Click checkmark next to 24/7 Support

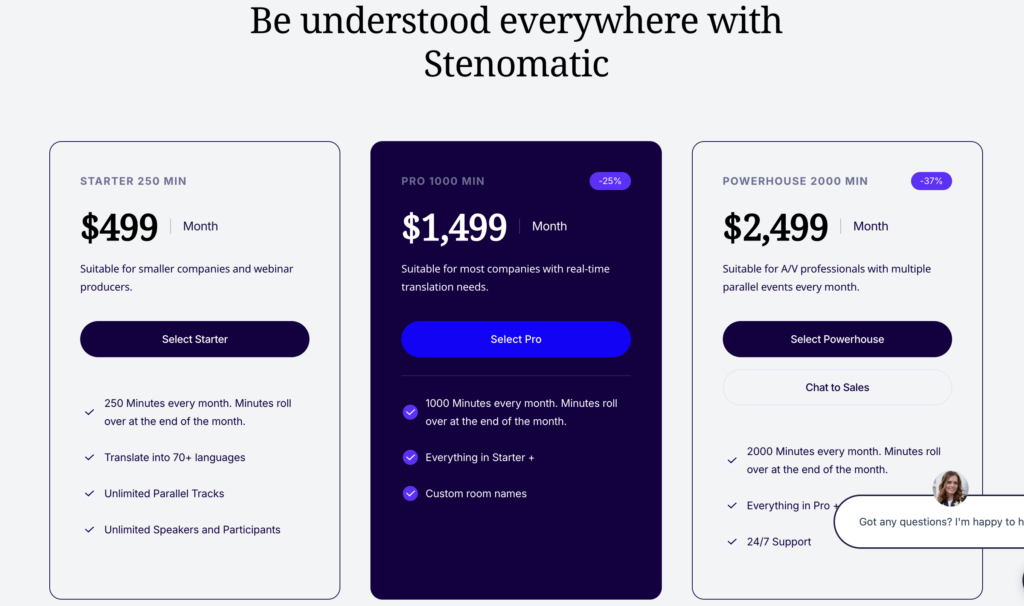[x=732, y=542]
